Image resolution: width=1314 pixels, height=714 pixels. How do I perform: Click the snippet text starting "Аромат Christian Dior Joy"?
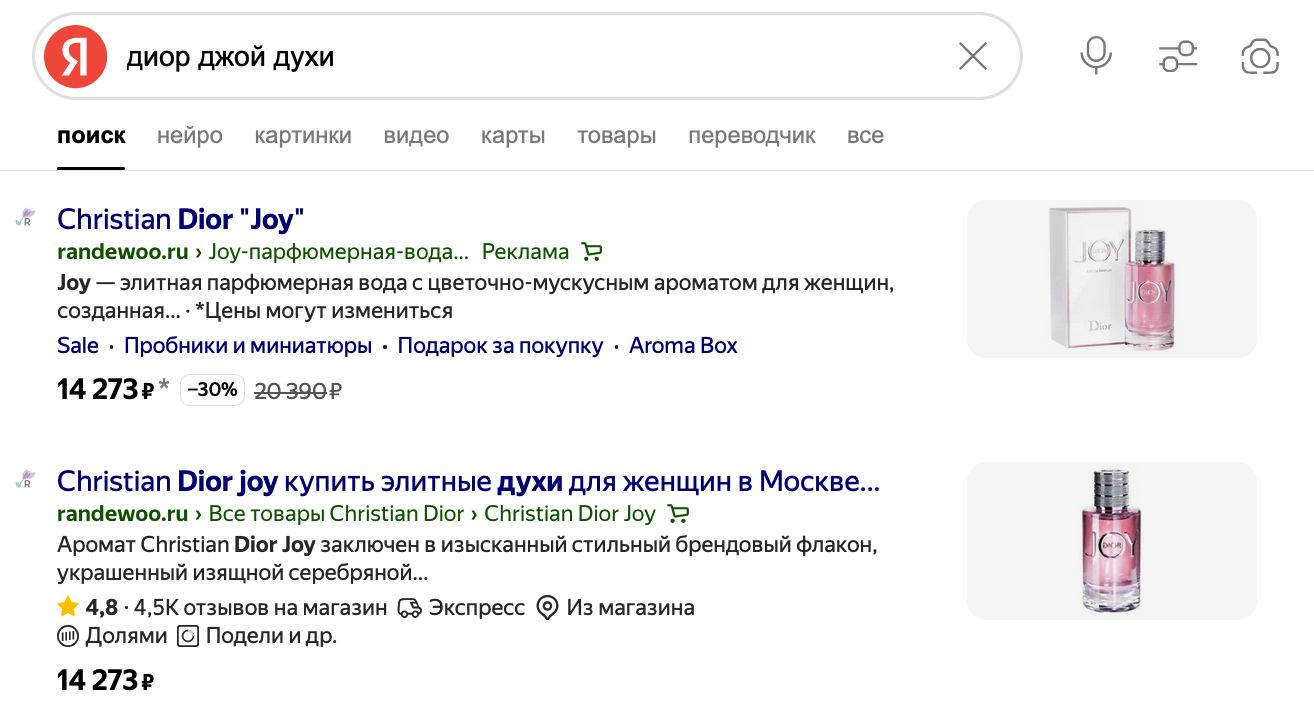point(467,560)
